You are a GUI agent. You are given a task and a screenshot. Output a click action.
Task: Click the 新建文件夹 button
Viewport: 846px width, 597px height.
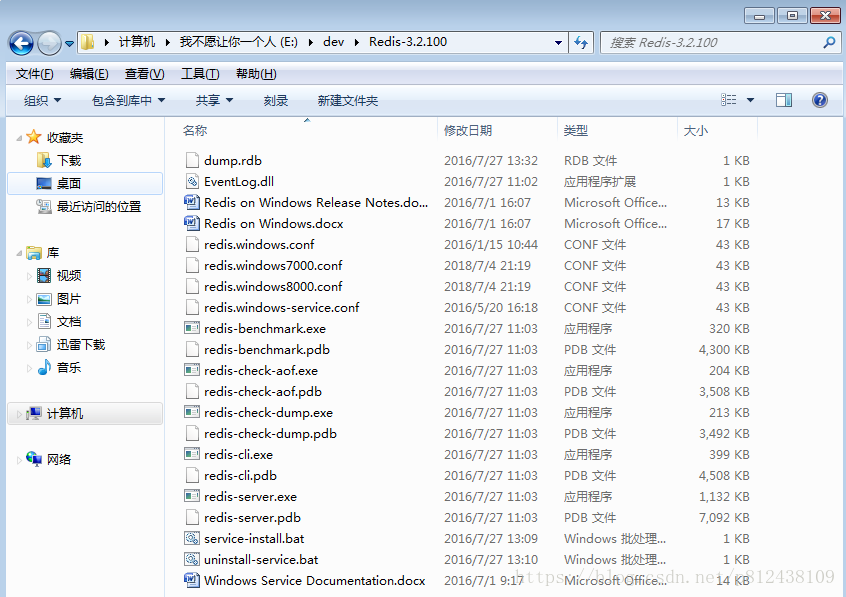[x=348, y=100]
